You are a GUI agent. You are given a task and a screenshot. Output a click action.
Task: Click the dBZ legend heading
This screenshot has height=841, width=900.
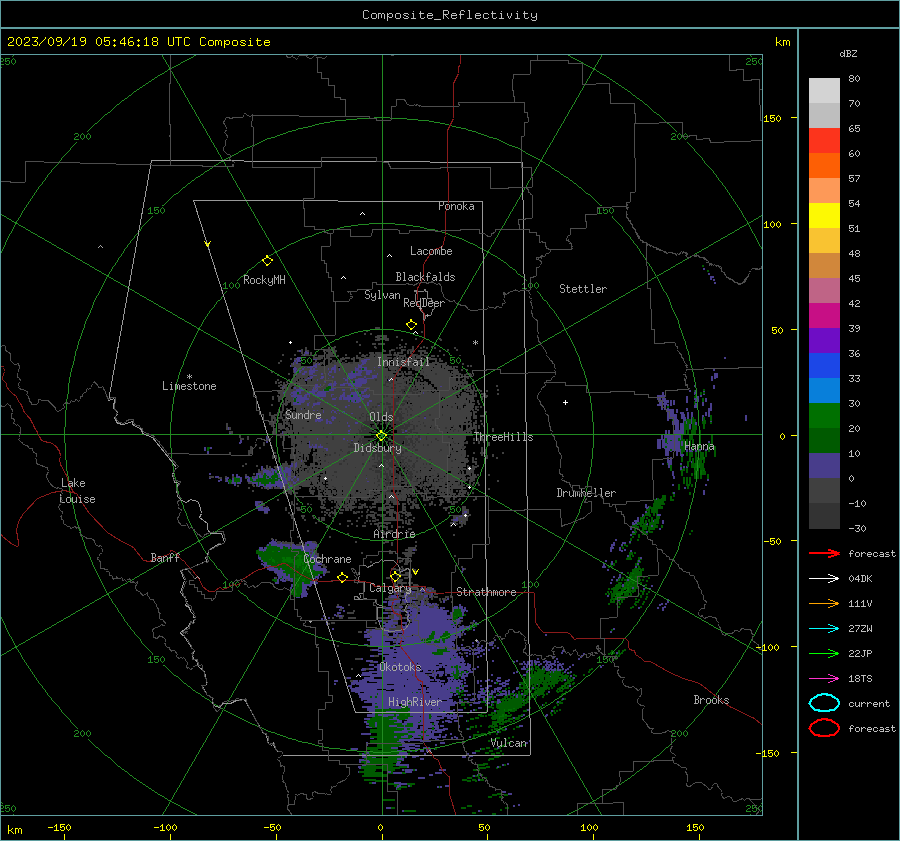(x=848, y=53)
